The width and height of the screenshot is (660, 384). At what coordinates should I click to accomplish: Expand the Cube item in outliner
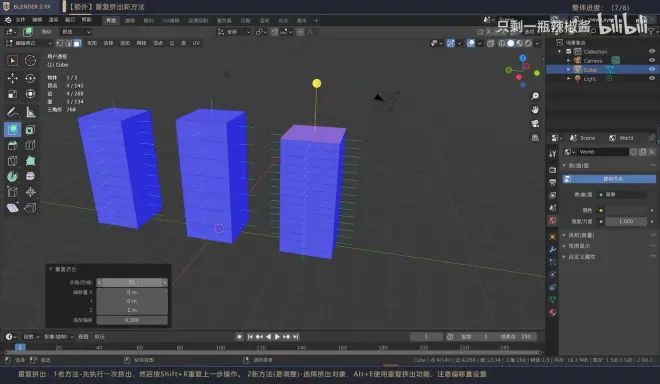coord(569,69)
